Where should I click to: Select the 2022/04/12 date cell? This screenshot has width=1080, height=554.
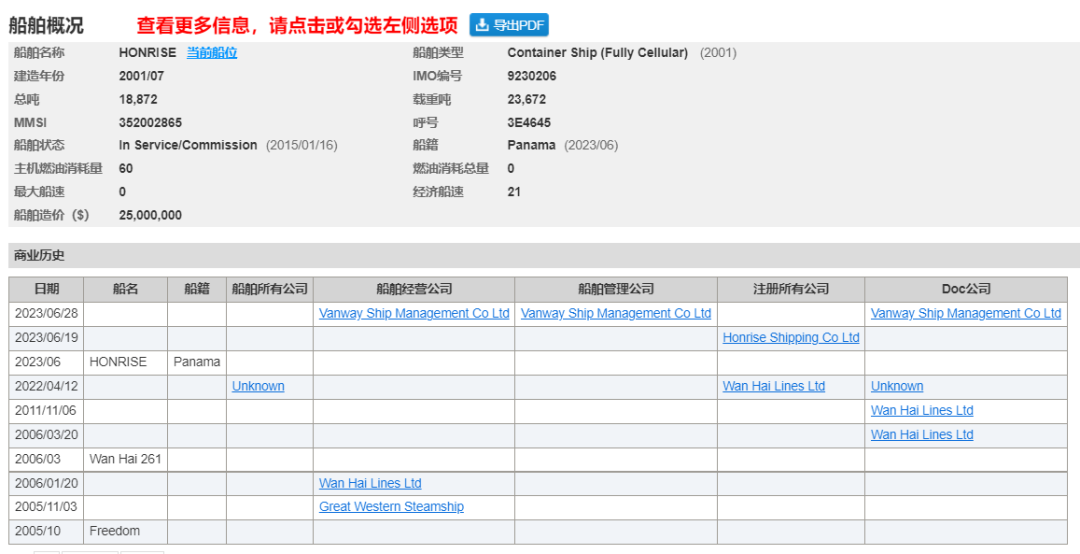[x=46, y=387]
